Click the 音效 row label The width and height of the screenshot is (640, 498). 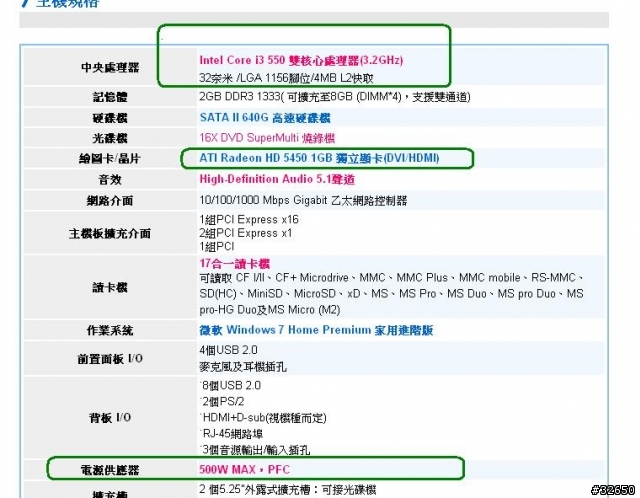click(110, 179)
